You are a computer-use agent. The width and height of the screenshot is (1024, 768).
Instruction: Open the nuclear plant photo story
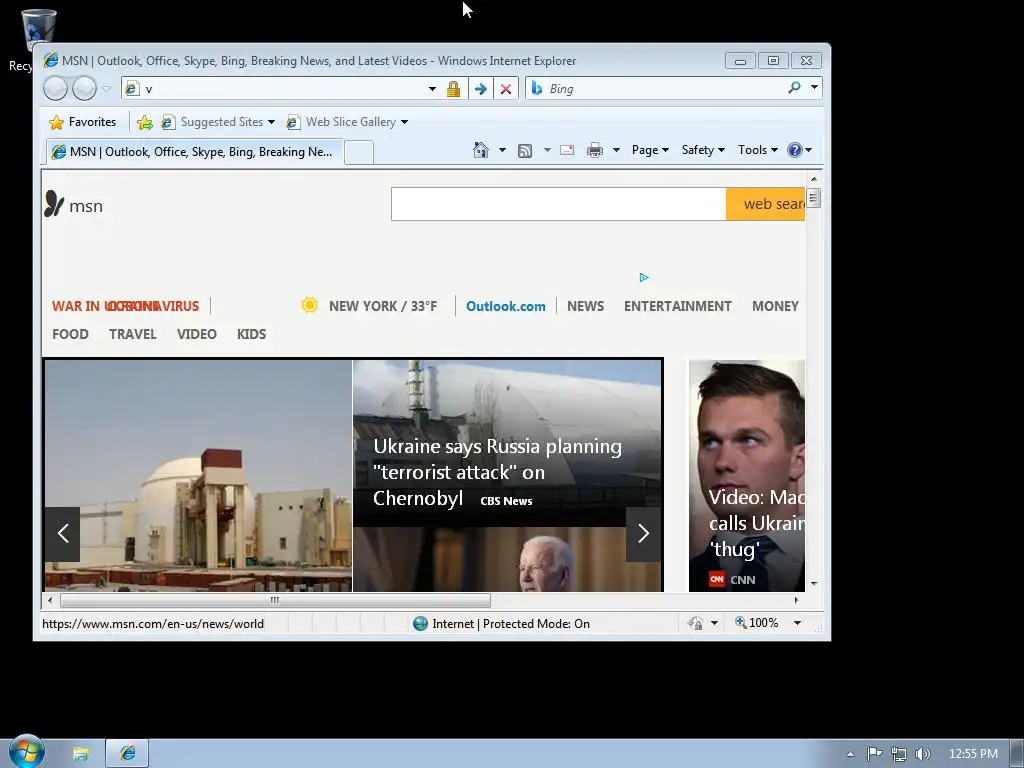click(x=199, y=475)
